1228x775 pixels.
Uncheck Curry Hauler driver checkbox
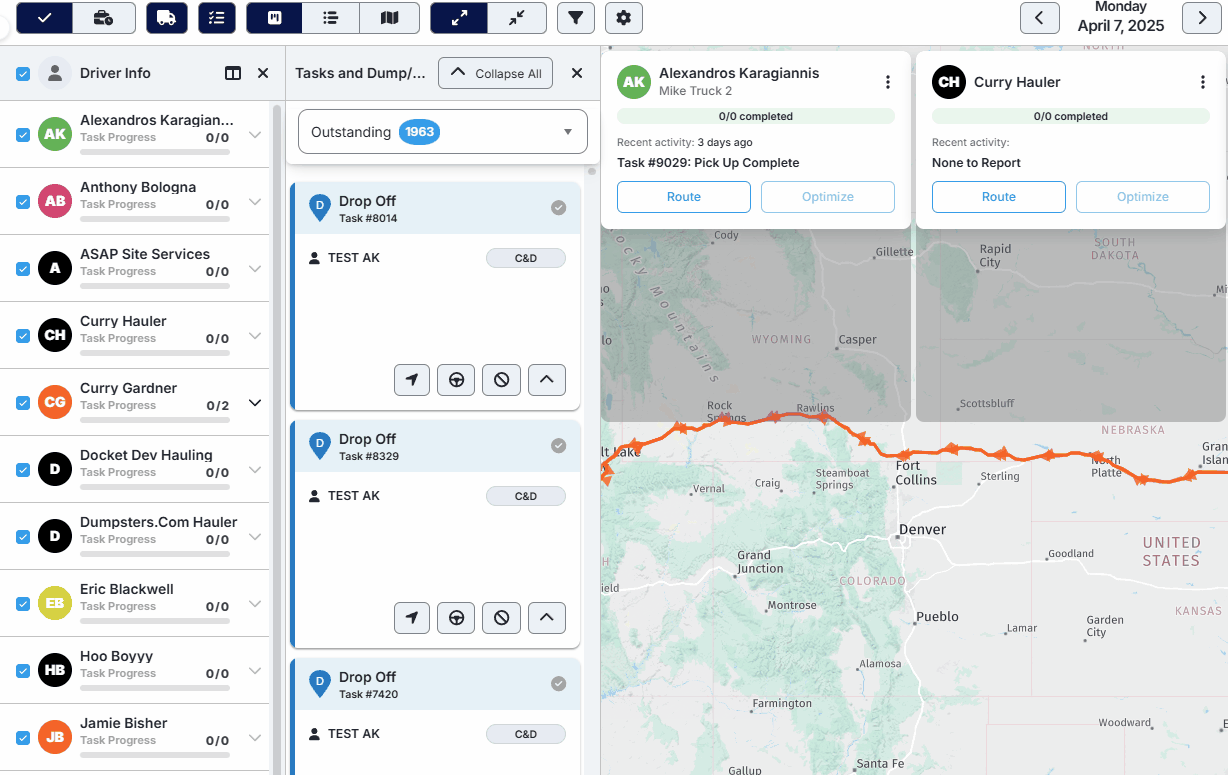click(x=23, y=335)
